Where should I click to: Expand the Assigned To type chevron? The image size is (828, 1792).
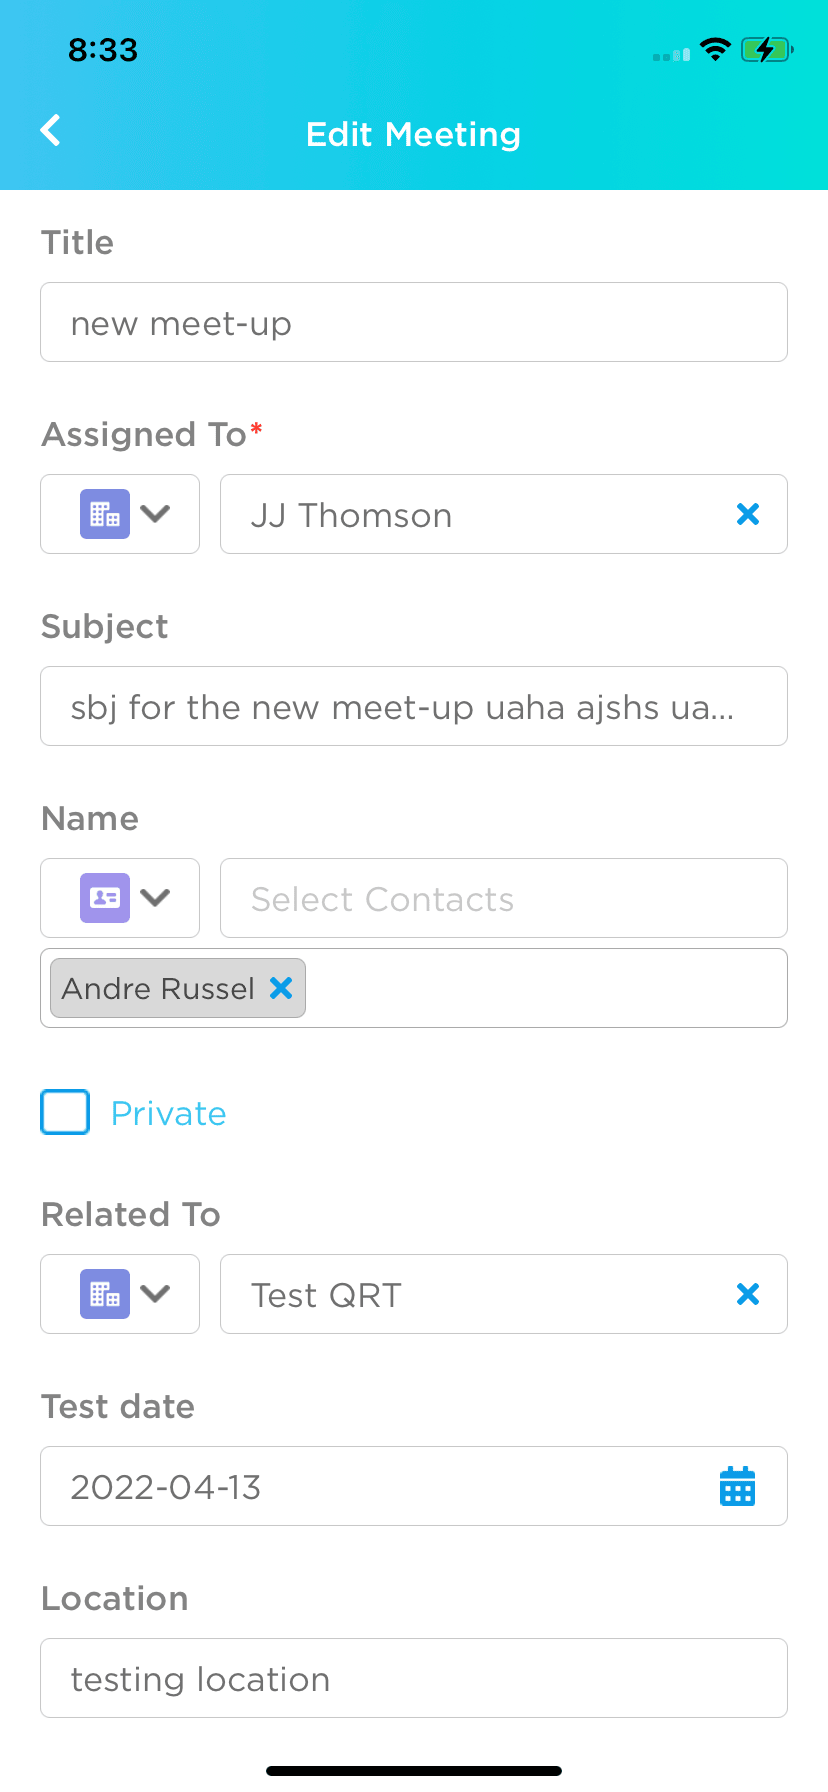(155, 514)
